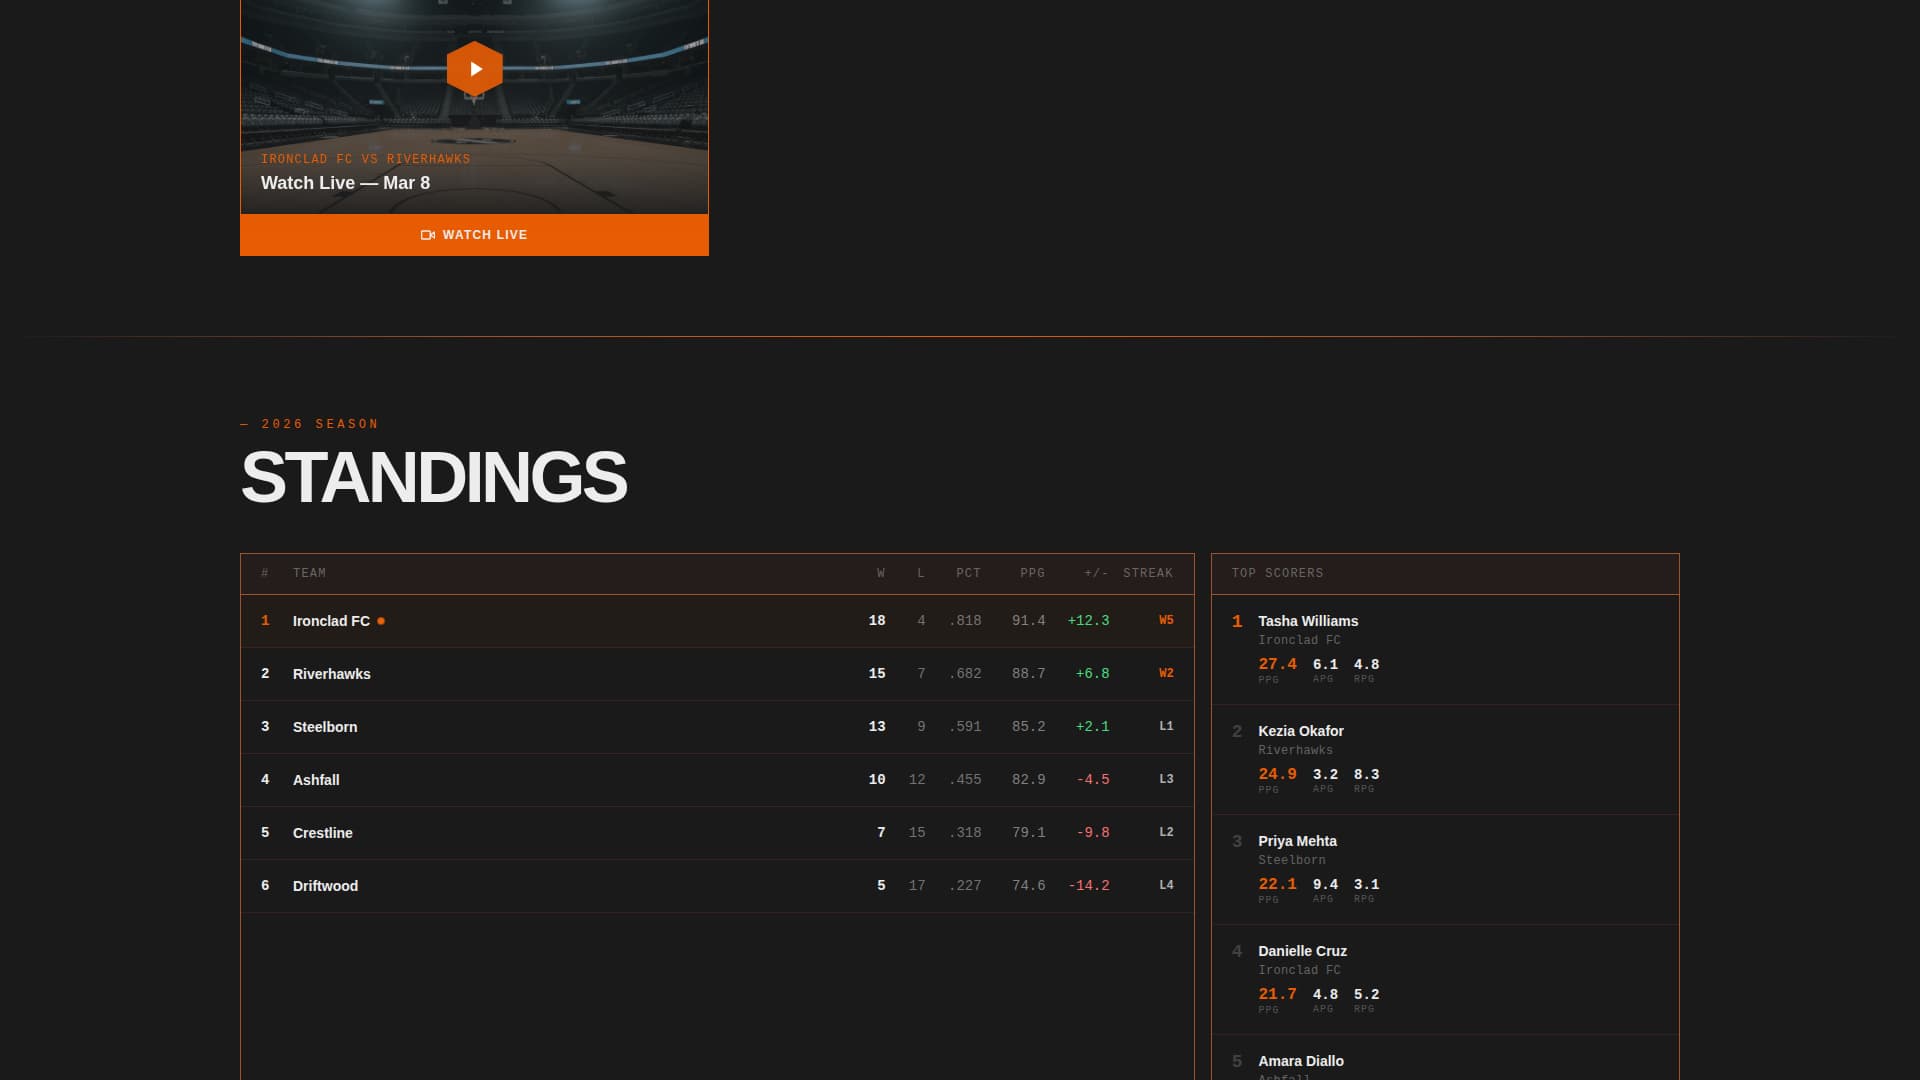Select the Driftwood team name
The height and width of the screenshot is (1080, 1920).
tap(325, 886)
